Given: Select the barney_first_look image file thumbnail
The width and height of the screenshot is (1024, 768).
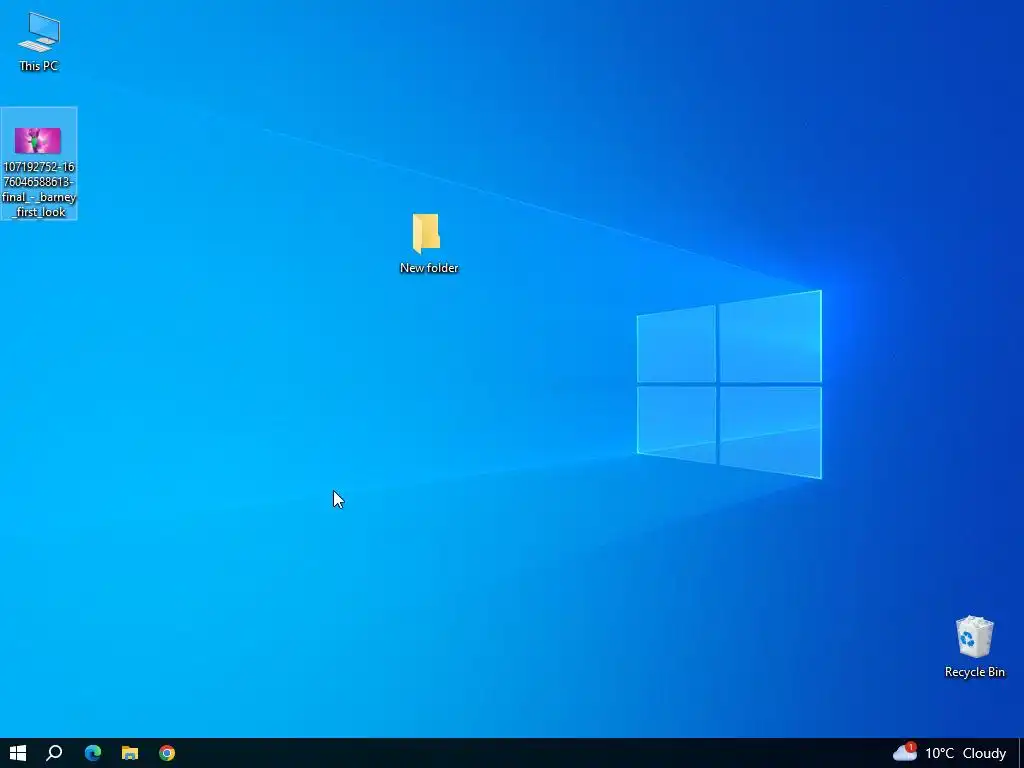Looking at the screenshot, I should pyautogui.click(x=38, y=140).
